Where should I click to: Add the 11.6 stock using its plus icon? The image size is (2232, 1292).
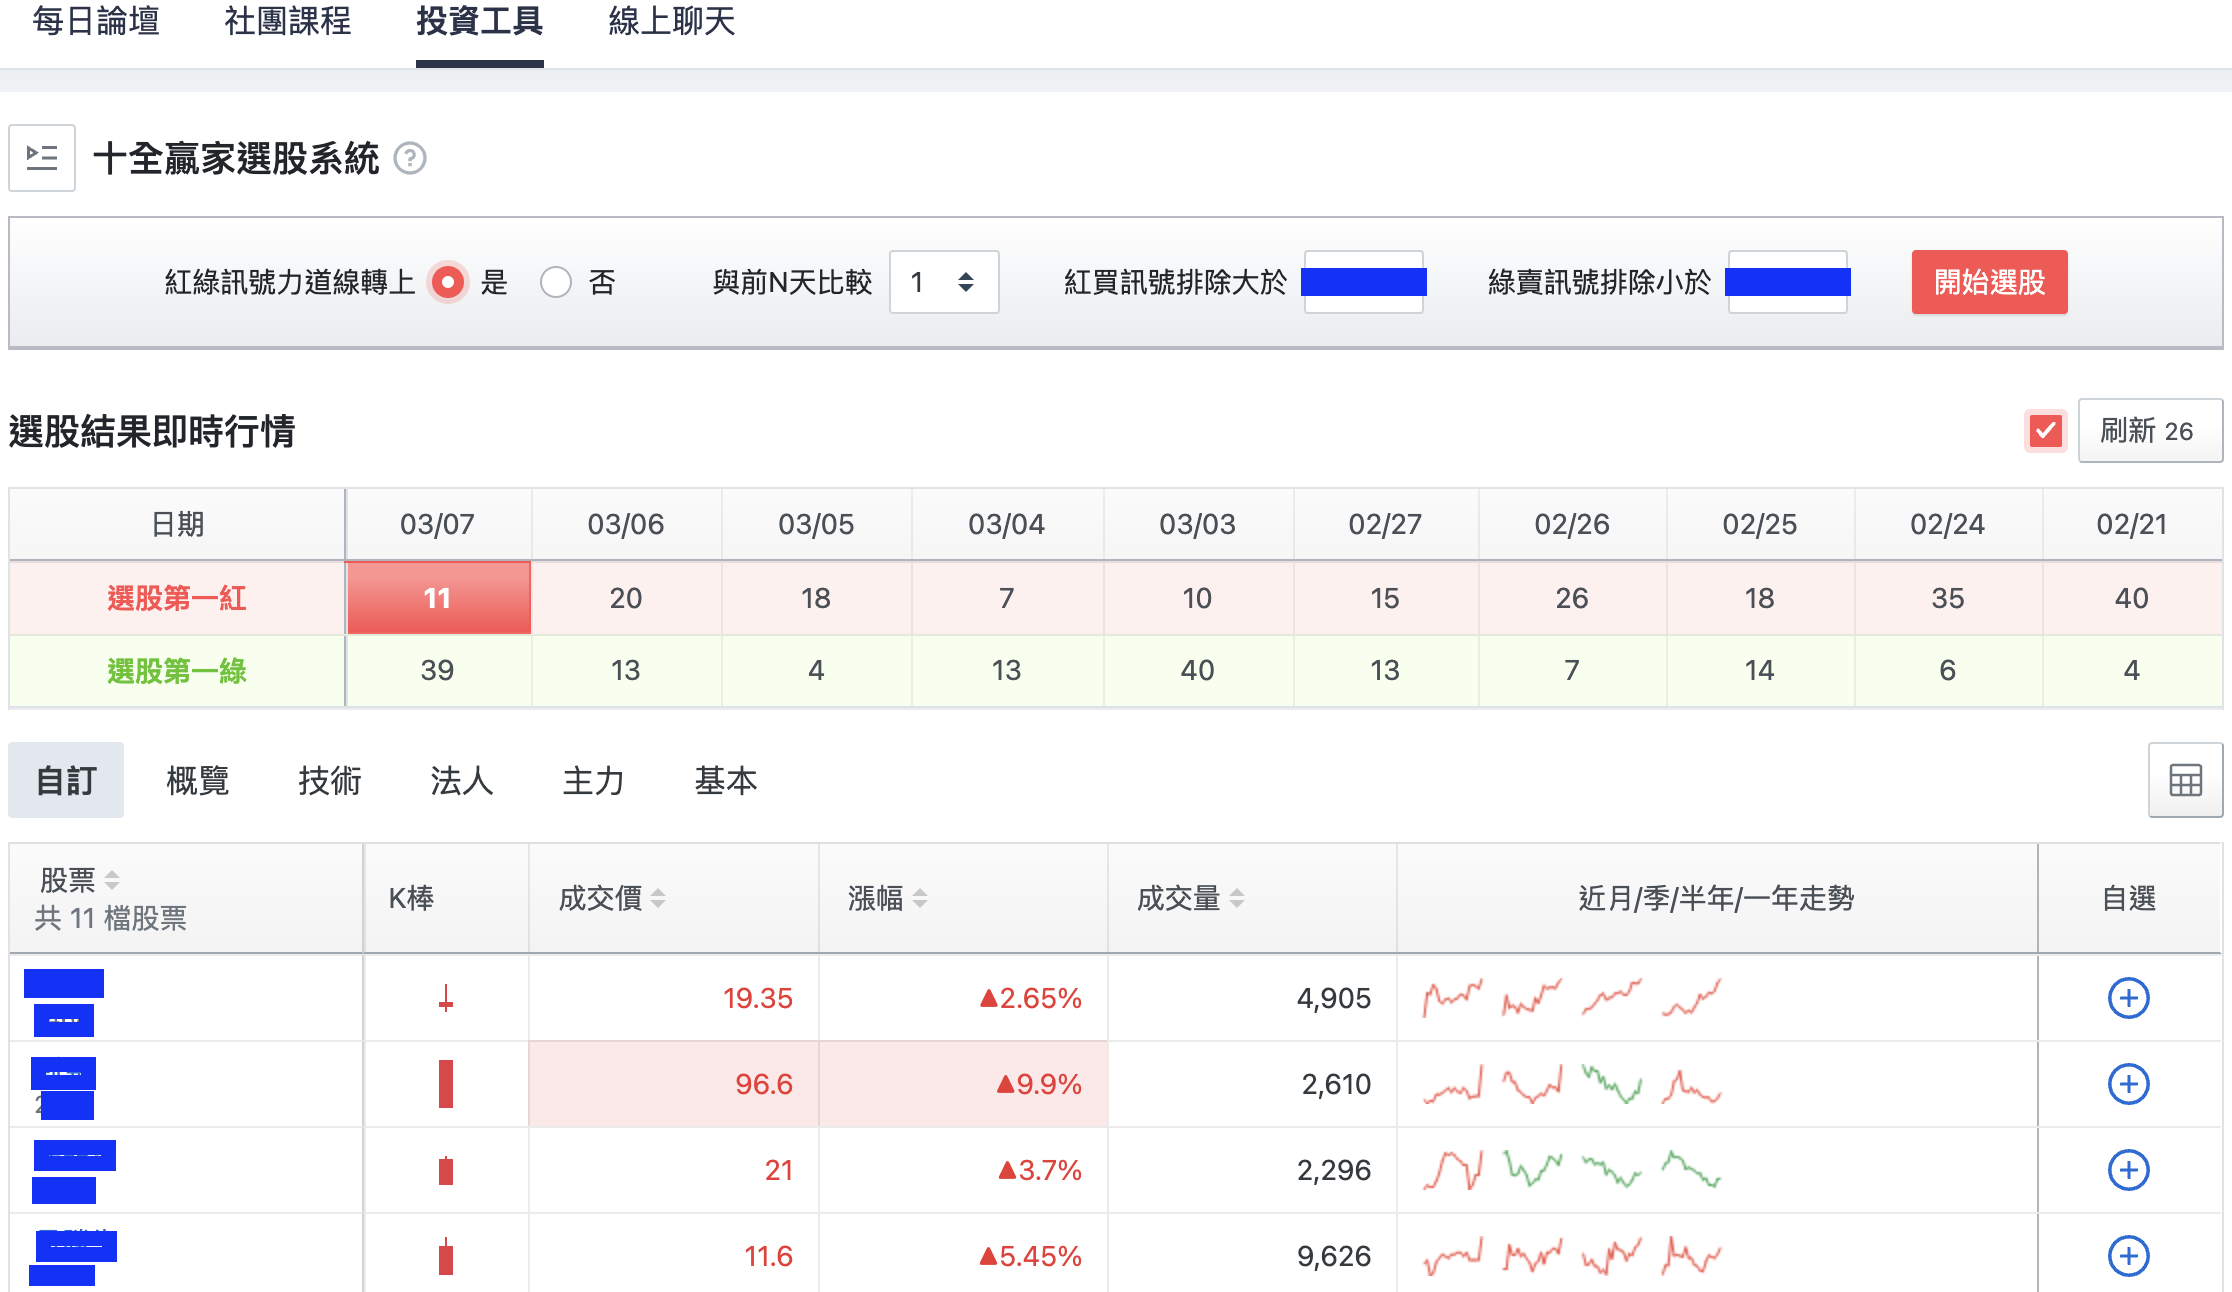click(x=2130, y=1255)
